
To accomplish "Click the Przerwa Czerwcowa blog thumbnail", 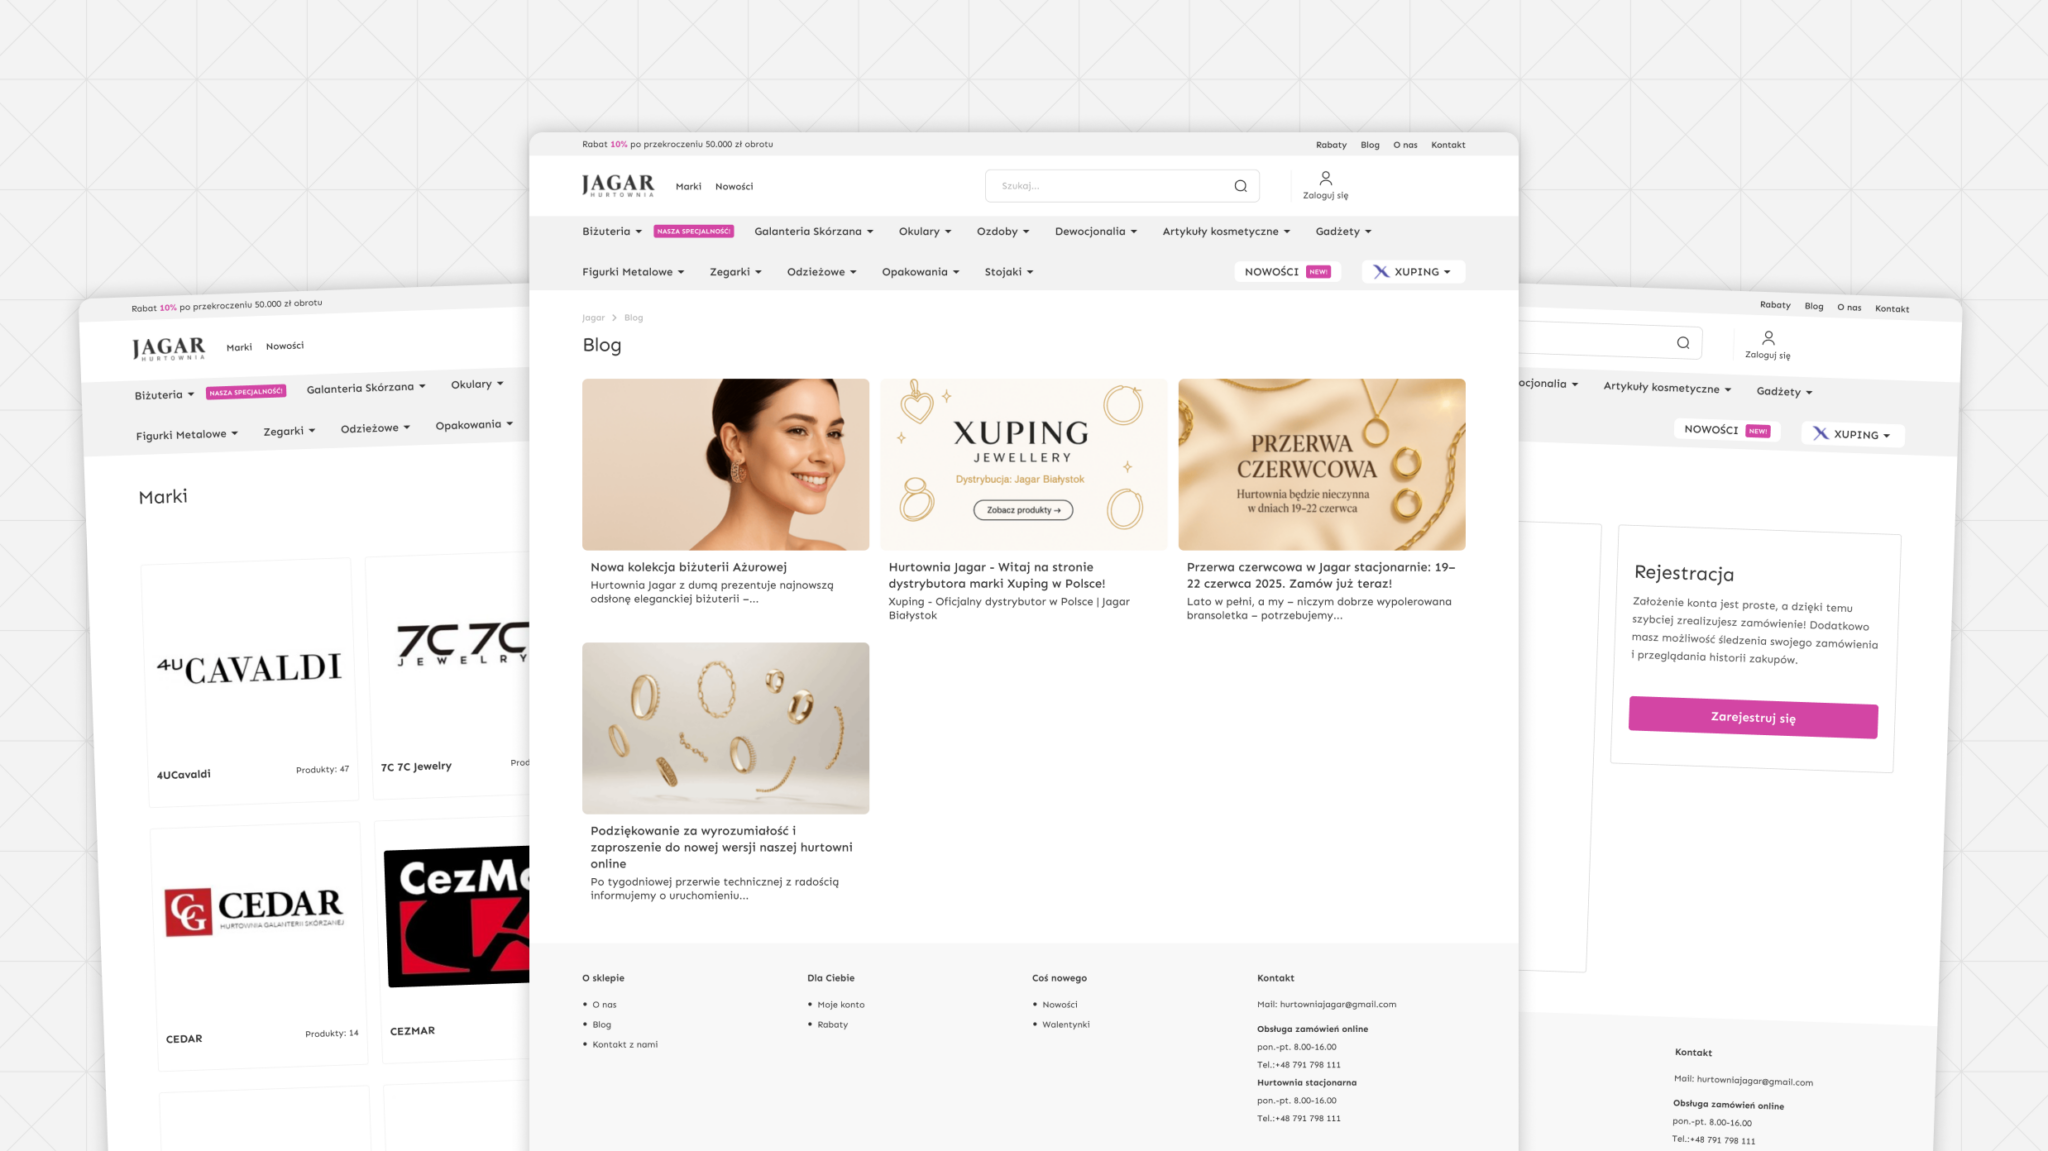I will click(1321, 464).
